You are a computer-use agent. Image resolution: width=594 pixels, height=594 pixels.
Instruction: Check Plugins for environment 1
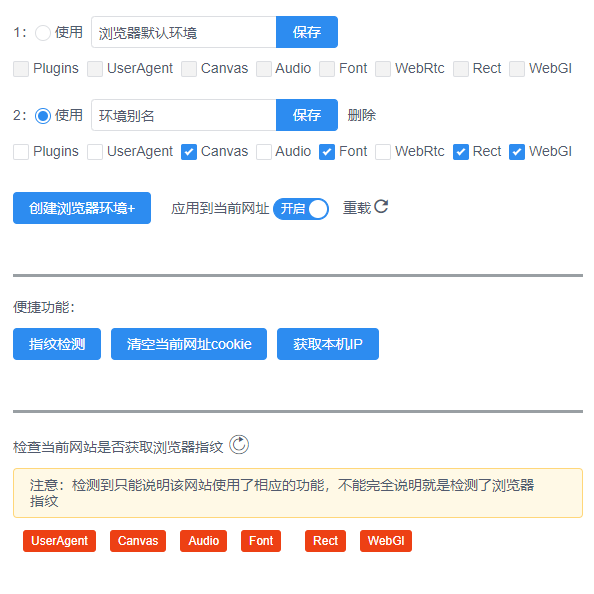21,69
